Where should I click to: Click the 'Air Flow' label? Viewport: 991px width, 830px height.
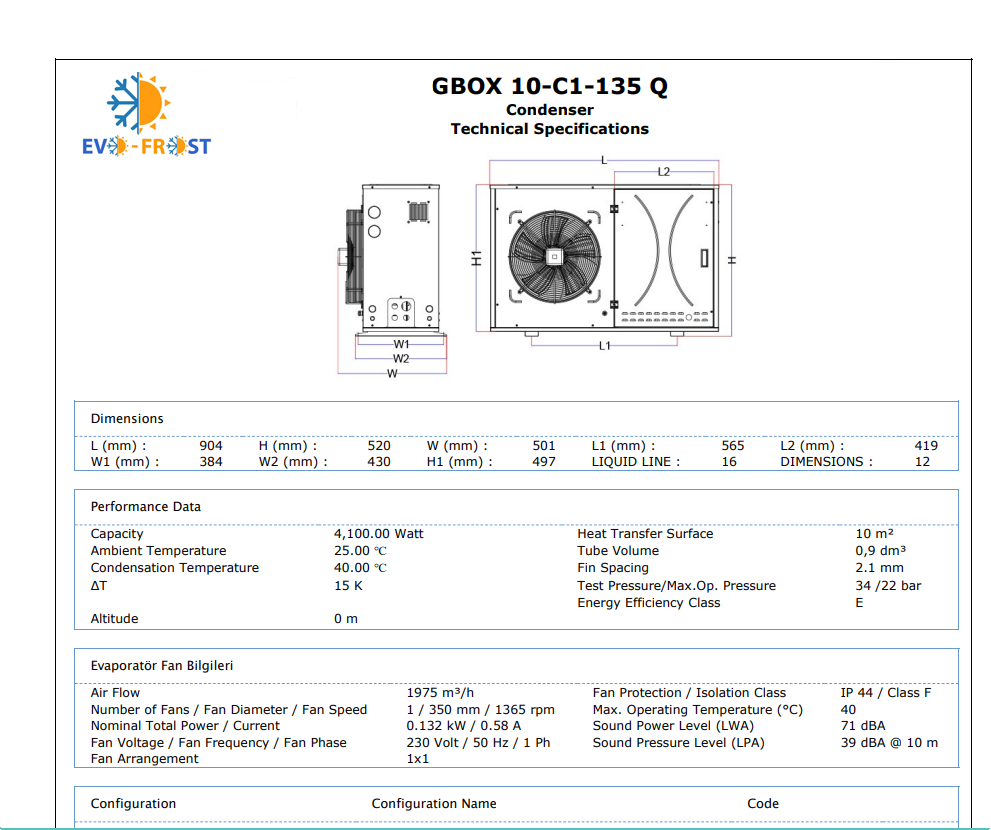point(115,693)
